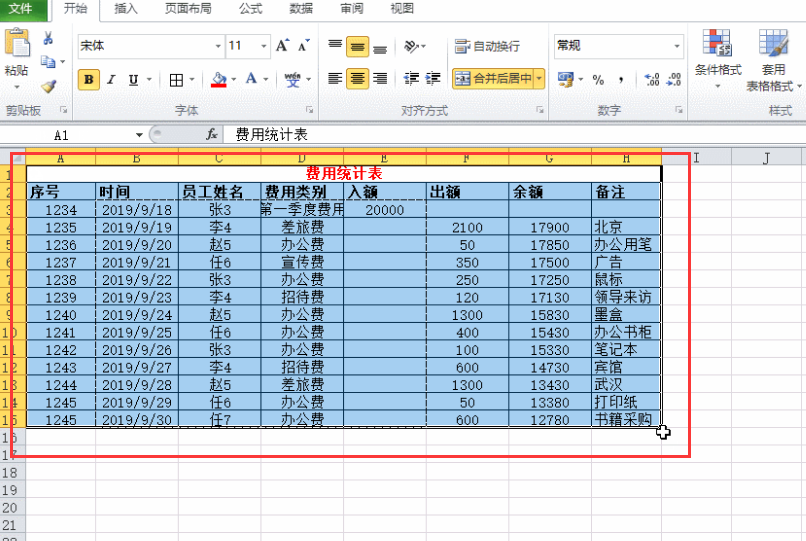Open the font size 11 dropdown
Viewport: 806px width, 541px height.
(x=264, y=46)
